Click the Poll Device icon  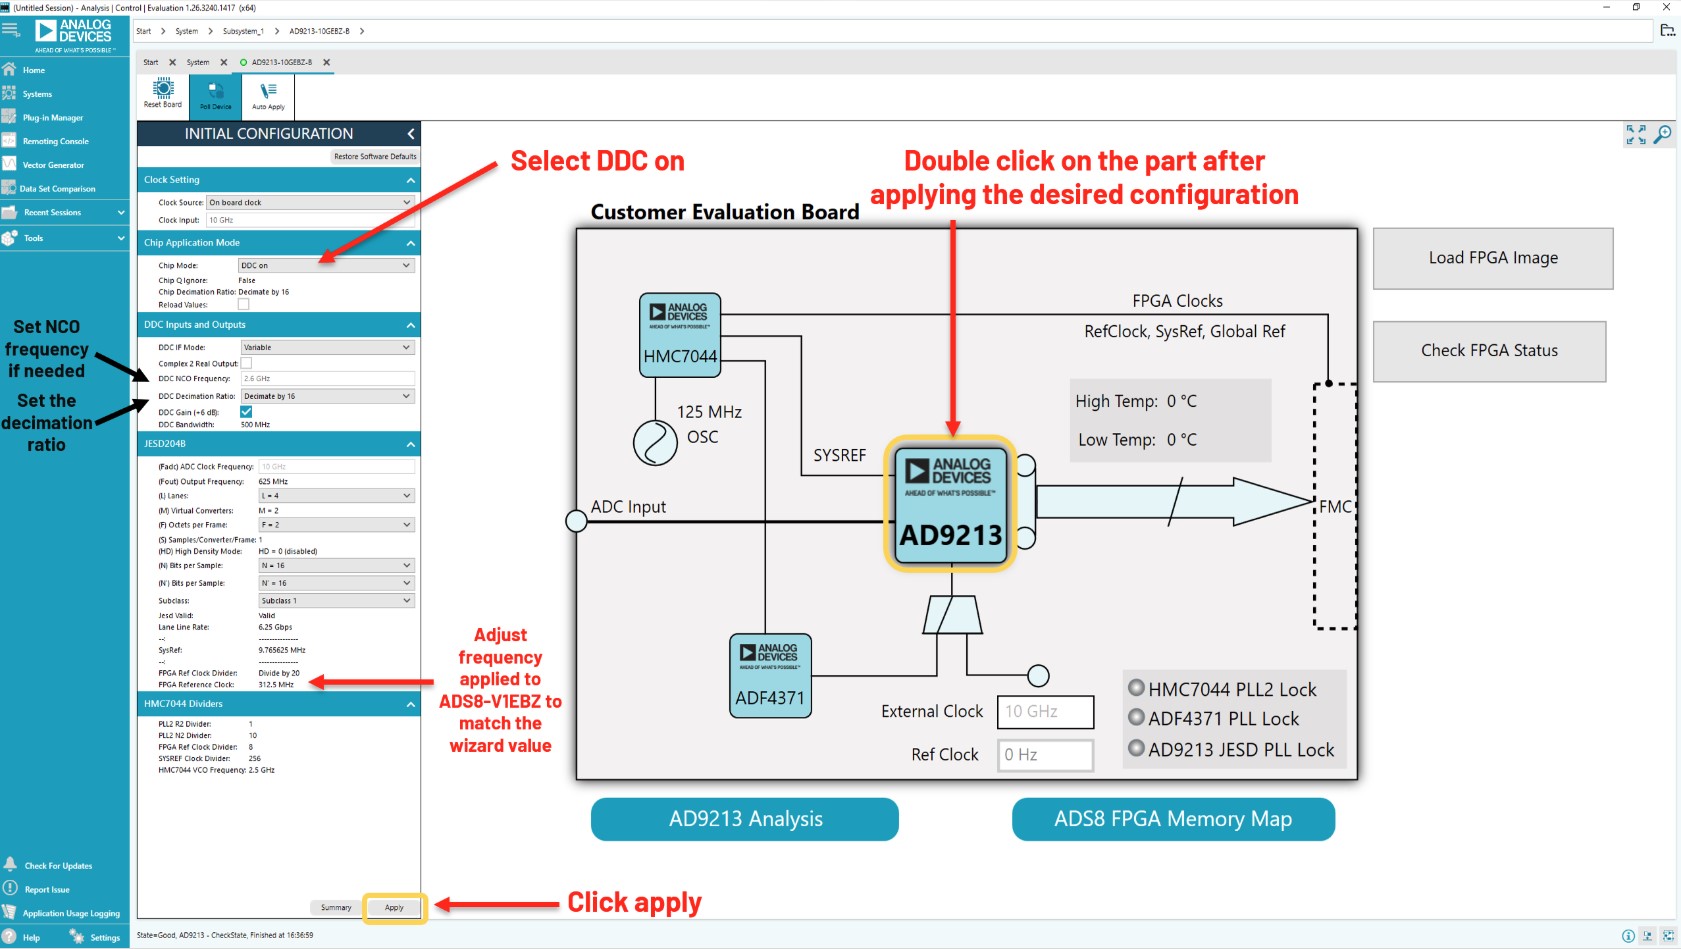coord(214,95)
